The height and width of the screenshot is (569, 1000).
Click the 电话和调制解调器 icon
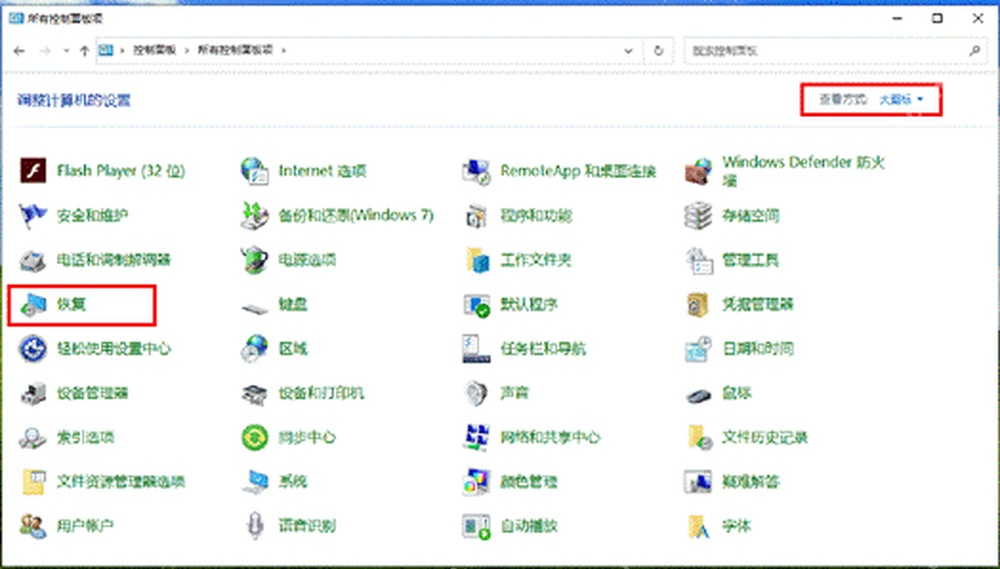[x=33, y=260]
